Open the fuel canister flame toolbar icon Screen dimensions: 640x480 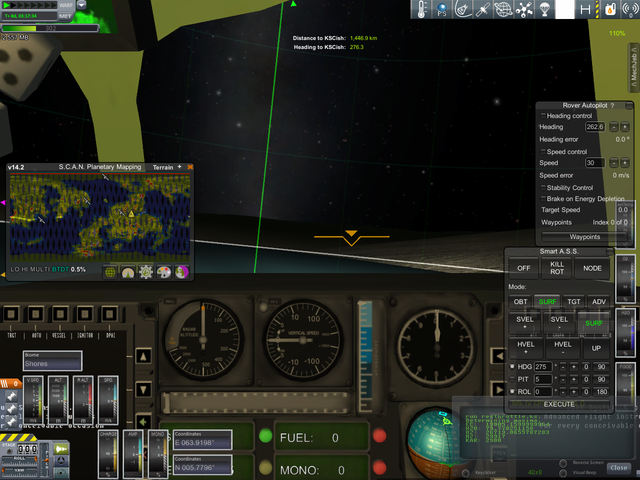610,9
